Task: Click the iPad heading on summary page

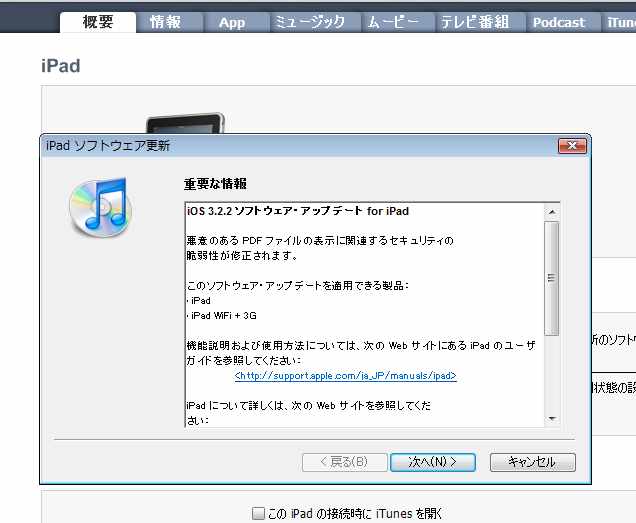Action: tap(60, 66)
